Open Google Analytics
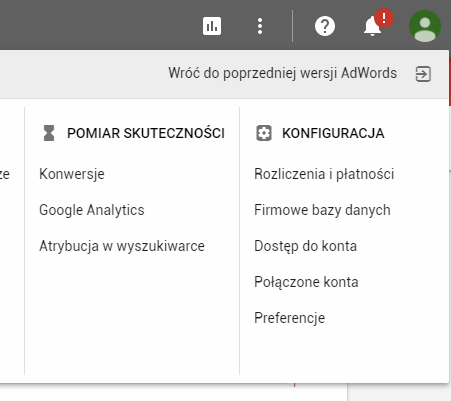 click(92, 210)
